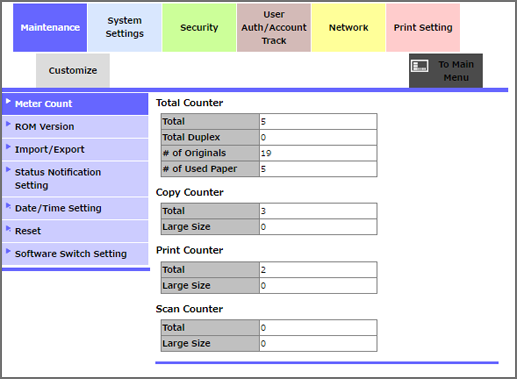Click the arrow icon beside Status Notification Setting
The height and width of the screenshot is (379, 517).
click(8, 169)
